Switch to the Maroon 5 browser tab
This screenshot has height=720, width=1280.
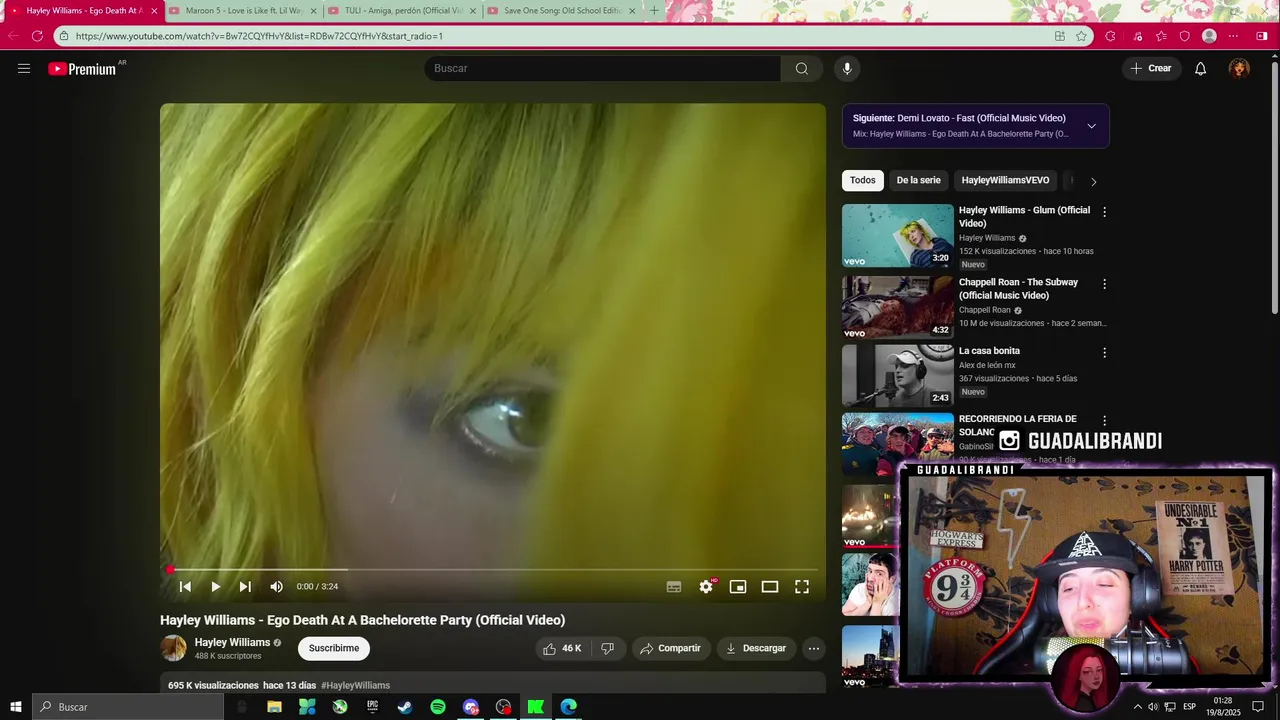243,11
